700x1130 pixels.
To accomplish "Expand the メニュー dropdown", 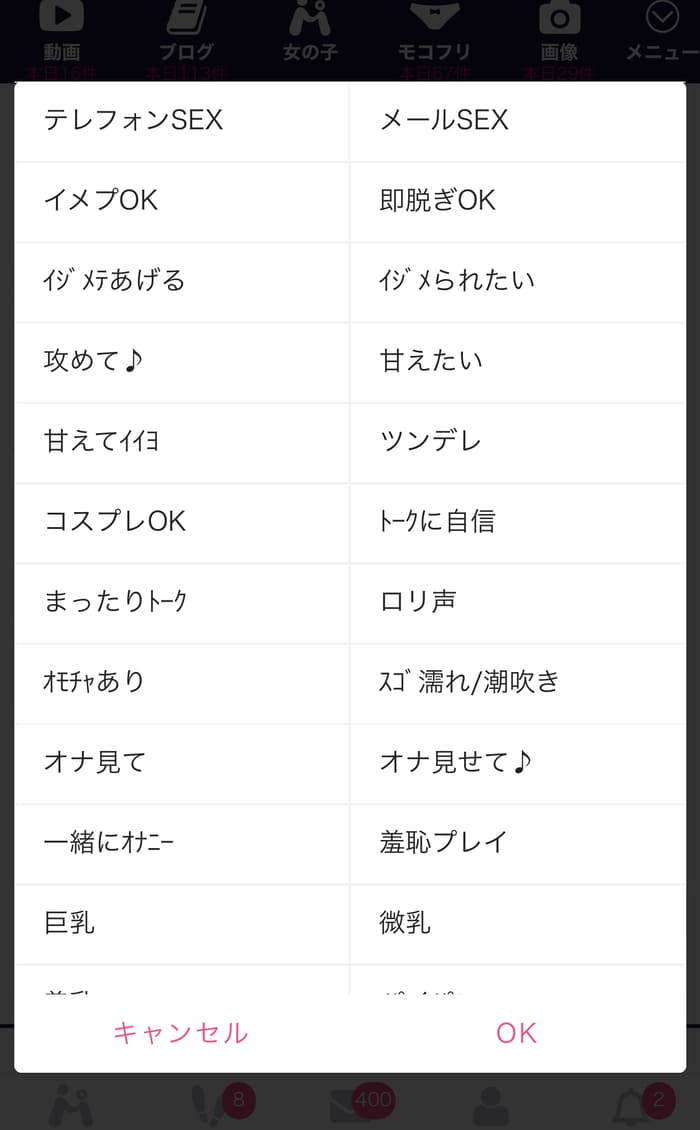I will click(x=662, y=20).
